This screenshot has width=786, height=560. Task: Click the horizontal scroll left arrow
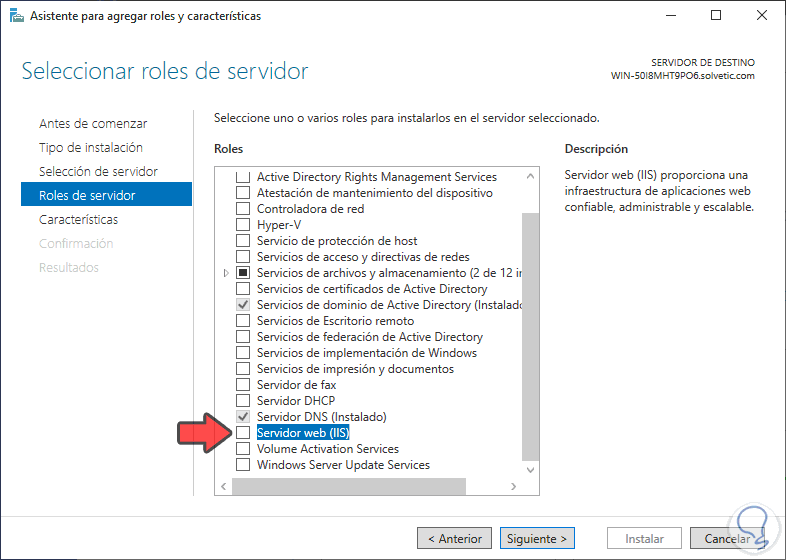pyautogui.click(x=224, y=486)
